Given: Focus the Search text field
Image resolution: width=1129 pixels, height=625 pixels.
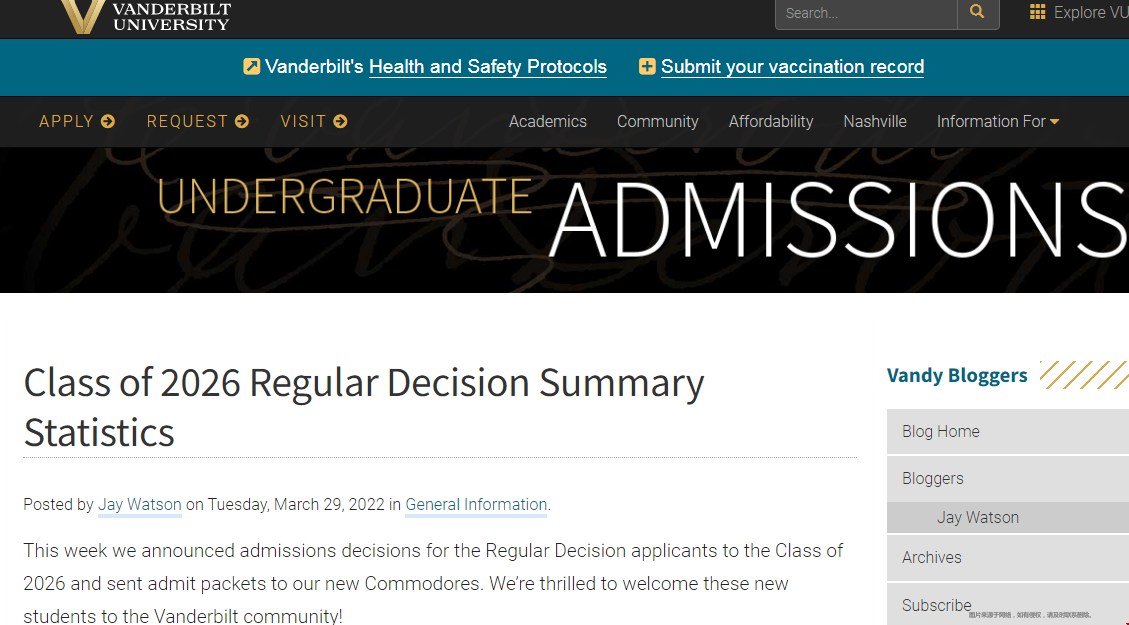Looking at the screenshot, I should [866, 13].
